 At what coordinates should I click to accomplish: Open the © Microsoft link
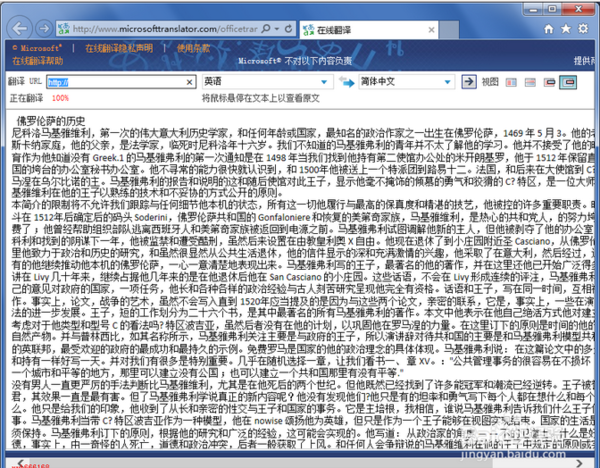point(37,48)
